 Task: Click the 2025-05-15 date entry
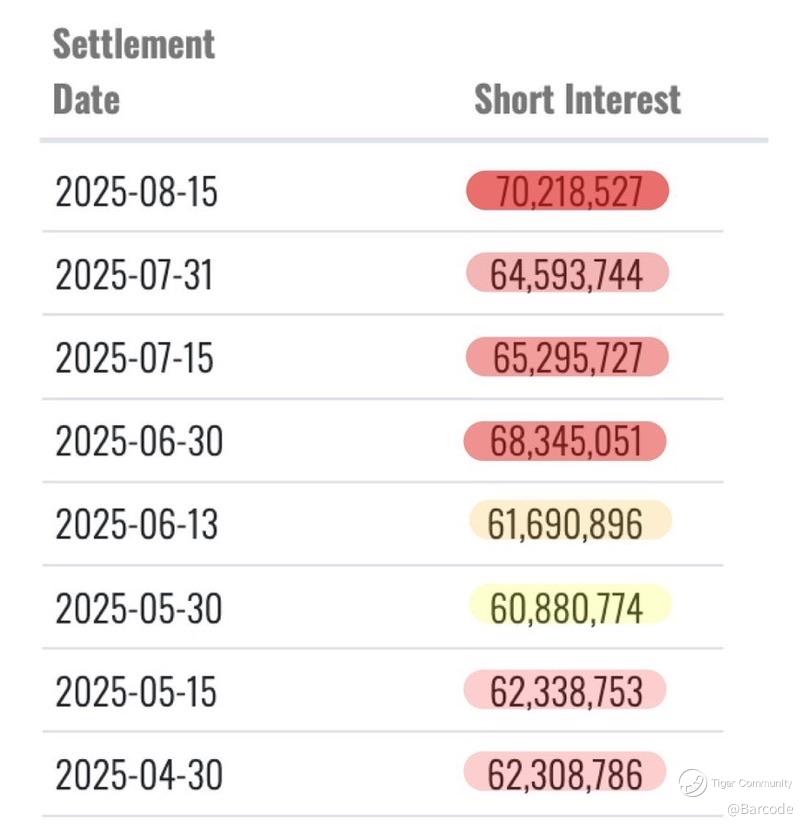point(136,691)
